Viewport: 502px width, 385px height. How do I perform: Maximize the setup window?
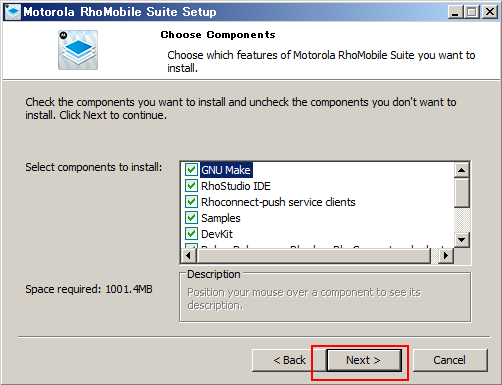pos(472,12)
